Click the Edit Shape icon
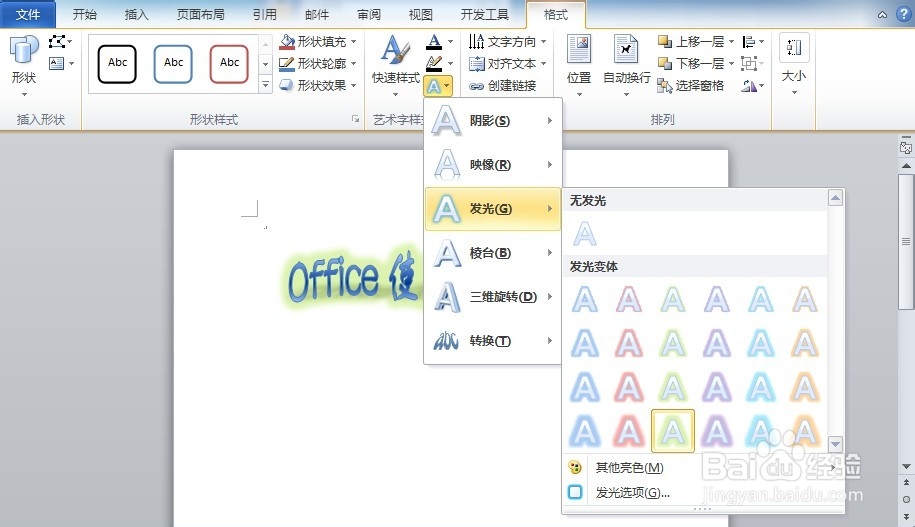 [x=60, y=41]
